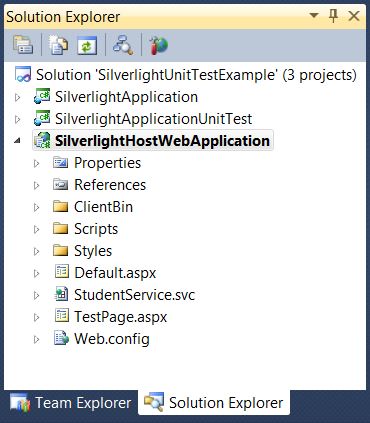This screenshot has width=370, height=423.
Task: Expand the ClientBin folder
Action: (37, 207)
